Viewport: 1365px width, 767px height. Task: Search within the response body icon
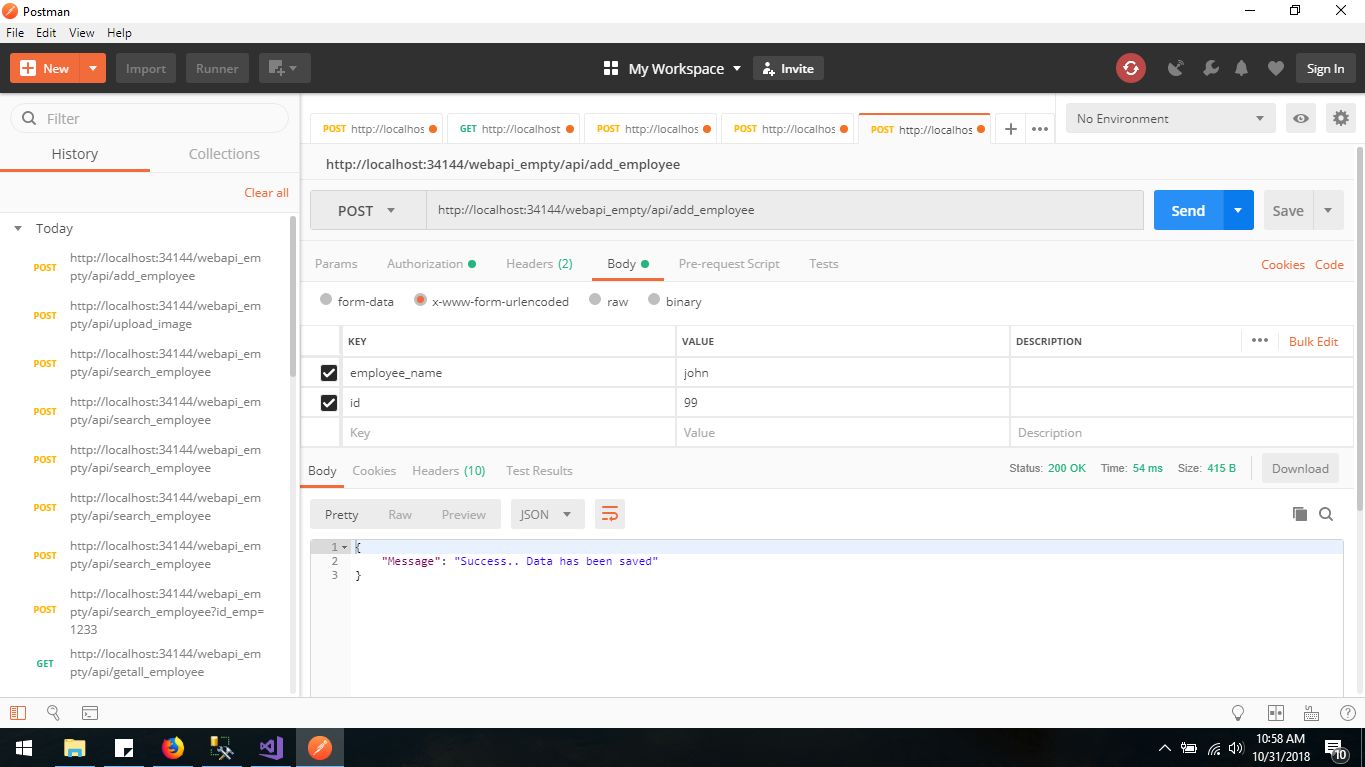pyautogui.click(x=1326, y=514)
